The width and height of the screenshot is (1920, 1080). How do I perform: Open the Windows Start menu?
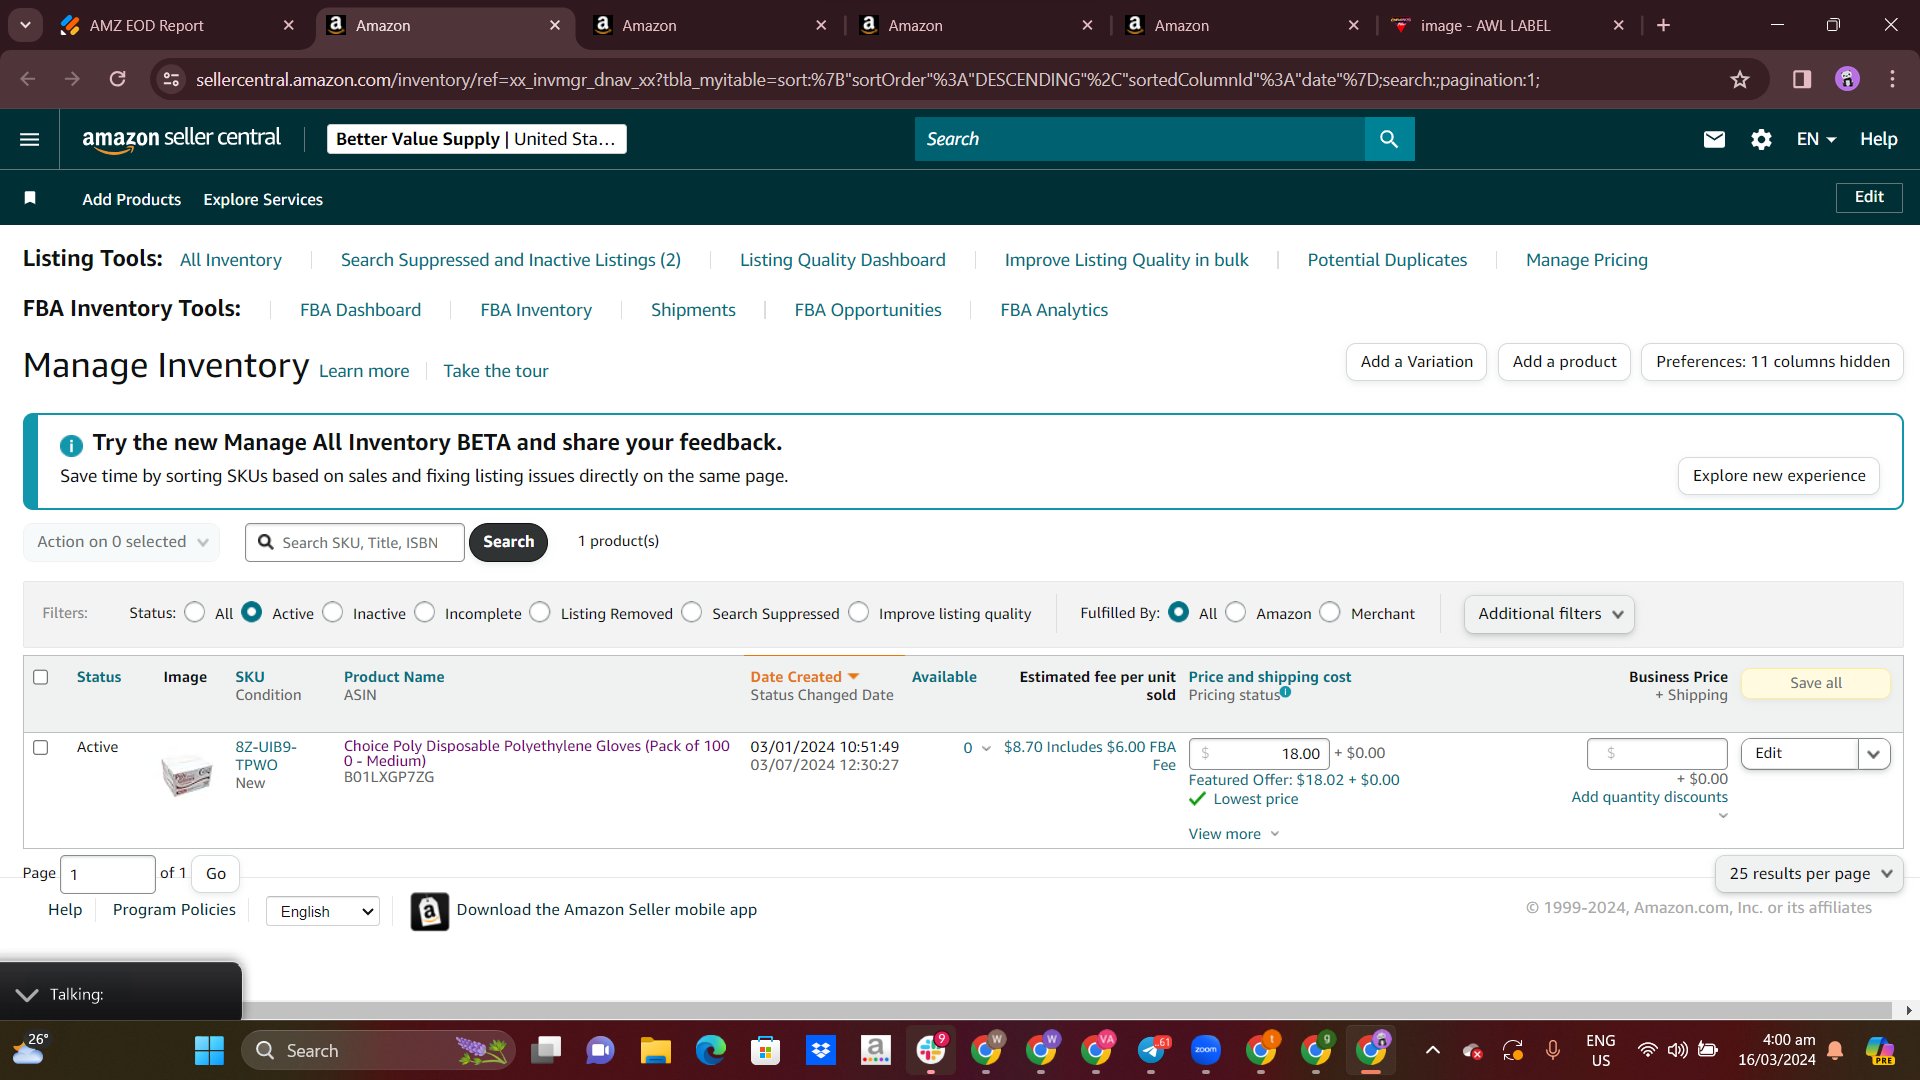point(209,1050)
